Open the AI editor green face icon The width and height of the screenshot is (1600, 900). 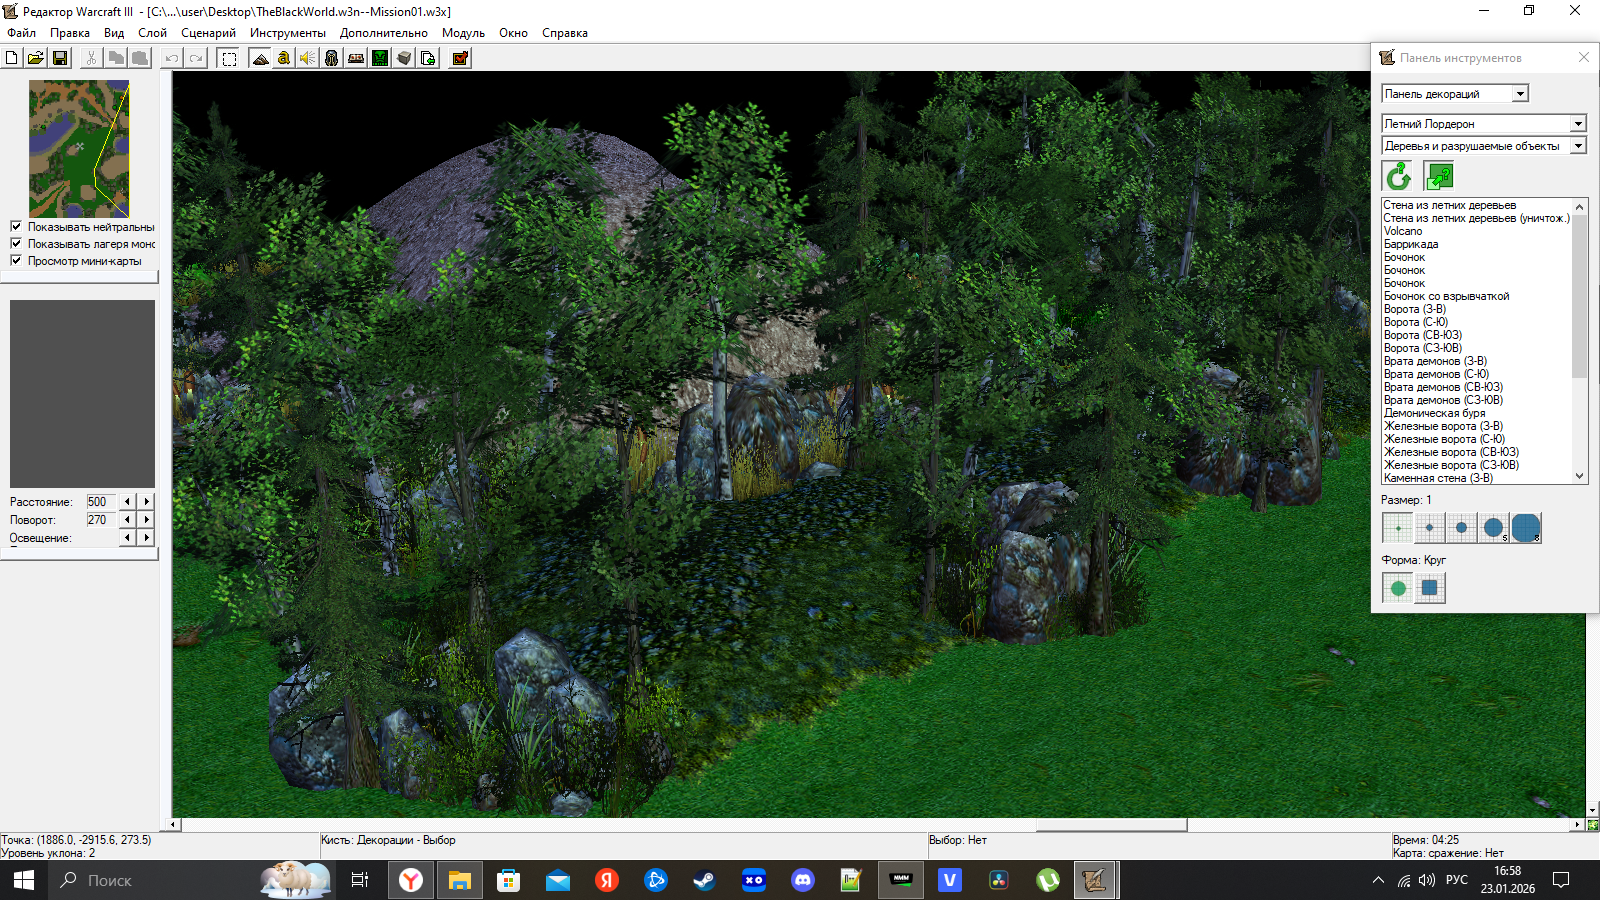click(380, 58)
